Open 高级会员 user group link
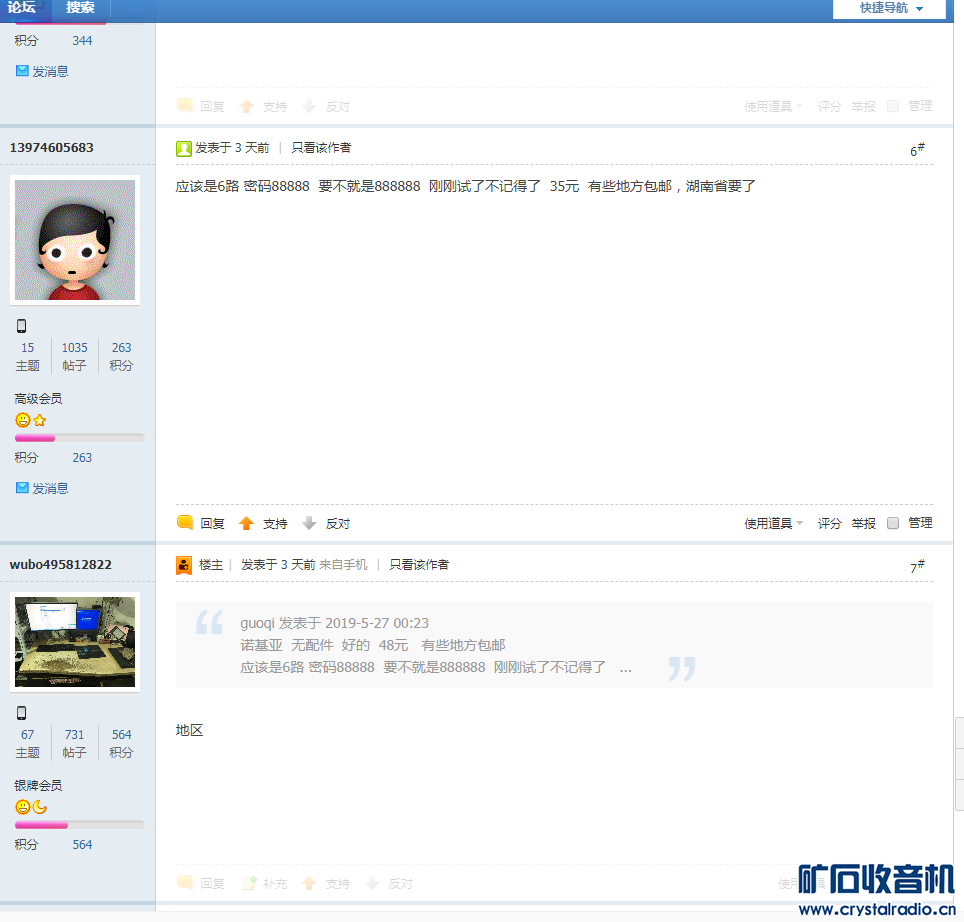Screen dimensions: 964x922 [x=38, y=398]
